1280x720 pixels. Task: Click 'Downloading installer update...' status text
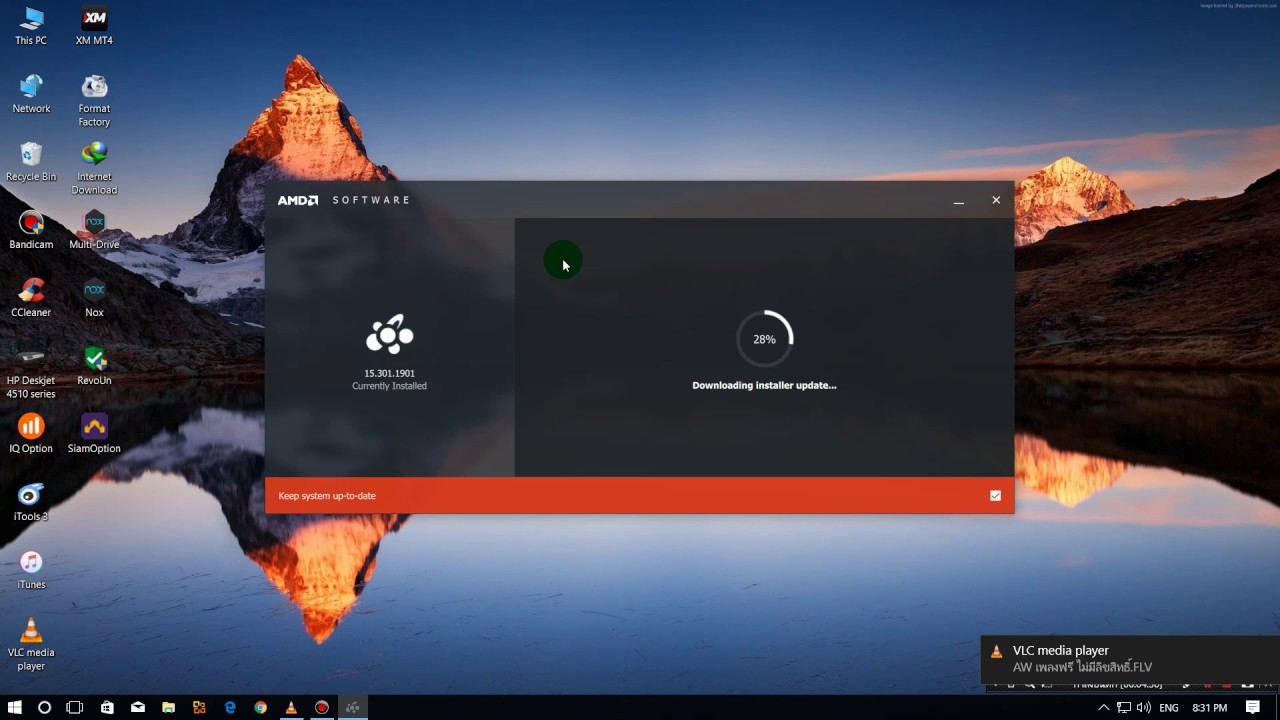point(764,385)
